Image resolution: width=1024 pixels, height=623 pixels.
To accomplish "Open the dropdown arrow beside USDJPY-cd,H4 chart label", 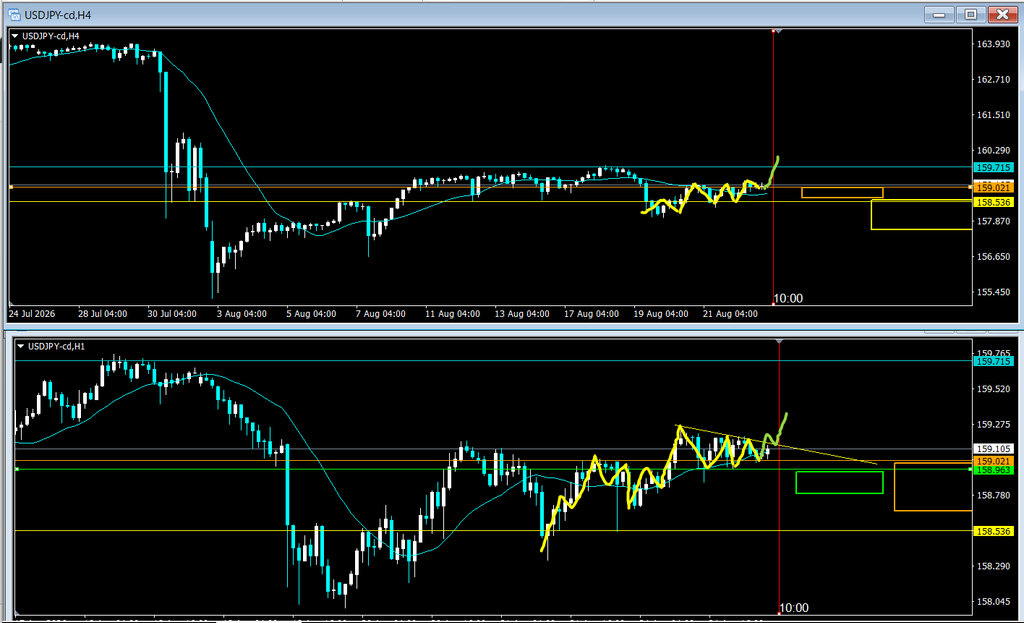I will [x=15, y=36].
